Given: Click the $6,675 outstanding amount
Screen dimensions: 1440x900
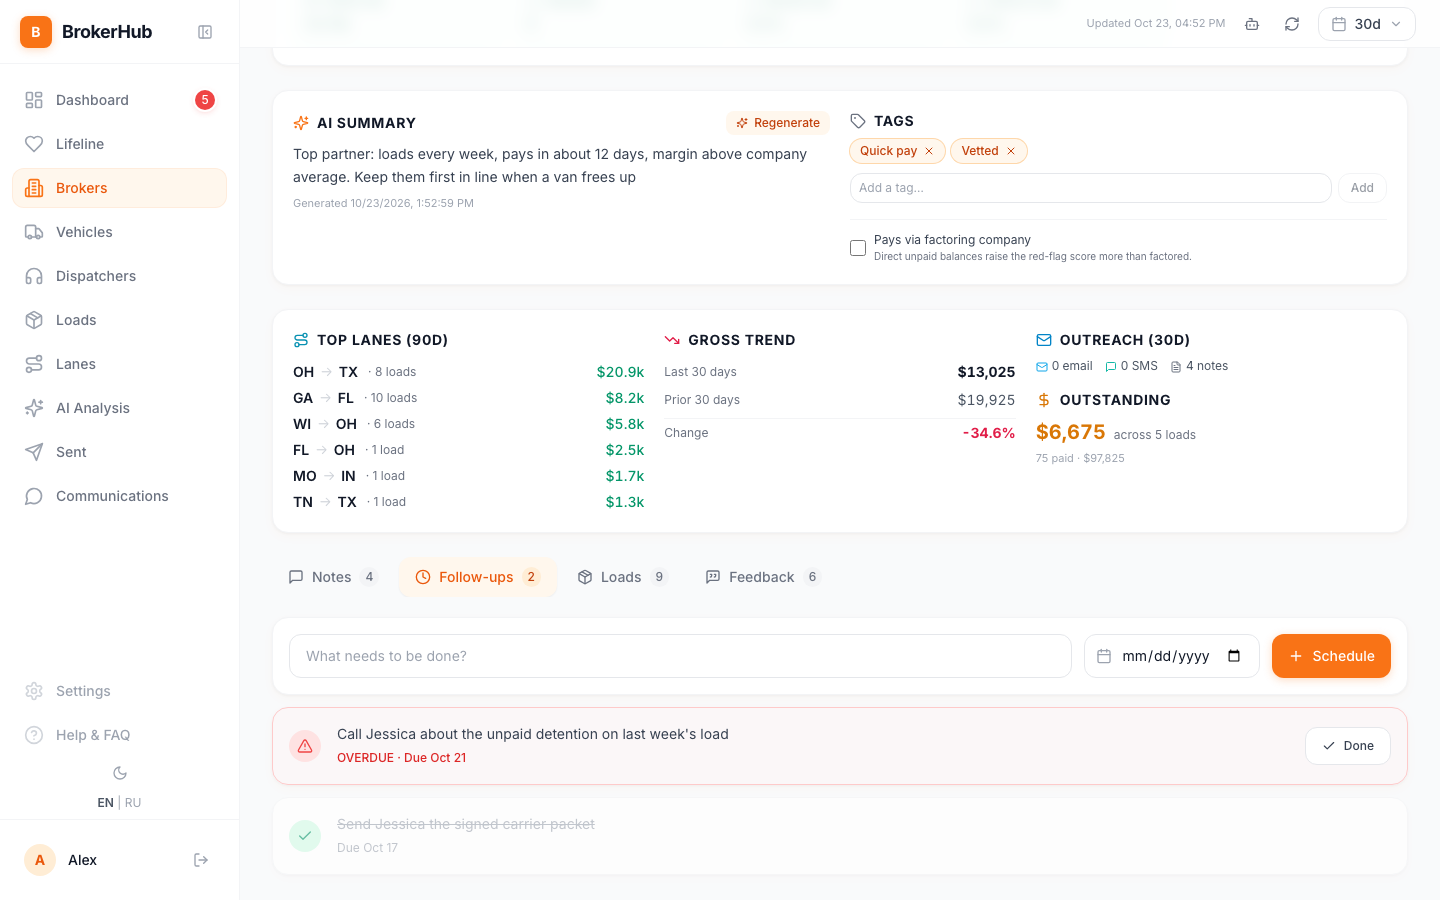Looking at the screenshot, I should coord(1070,432).
